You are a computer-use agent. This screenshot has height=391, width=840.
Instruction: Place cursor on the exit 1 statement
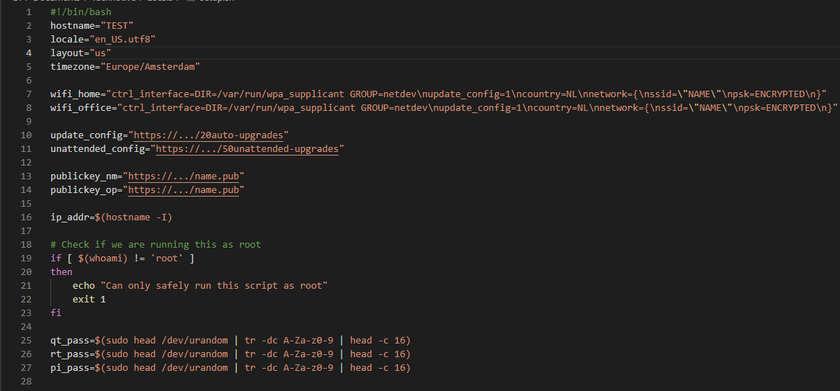coord(89,299)
